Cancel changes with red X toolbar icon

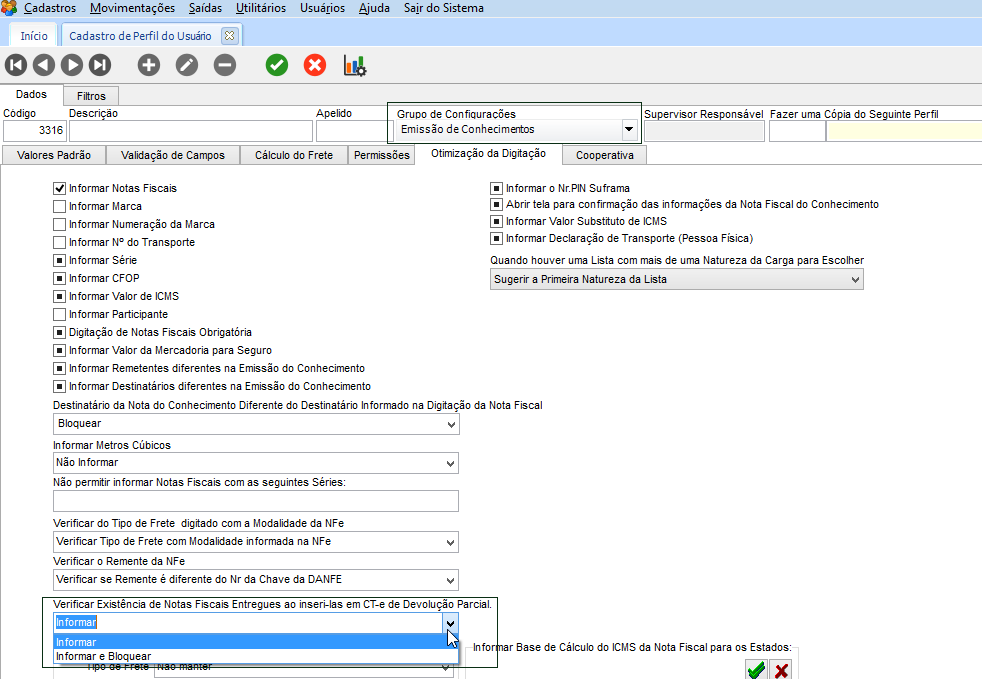tap(315, 65)
